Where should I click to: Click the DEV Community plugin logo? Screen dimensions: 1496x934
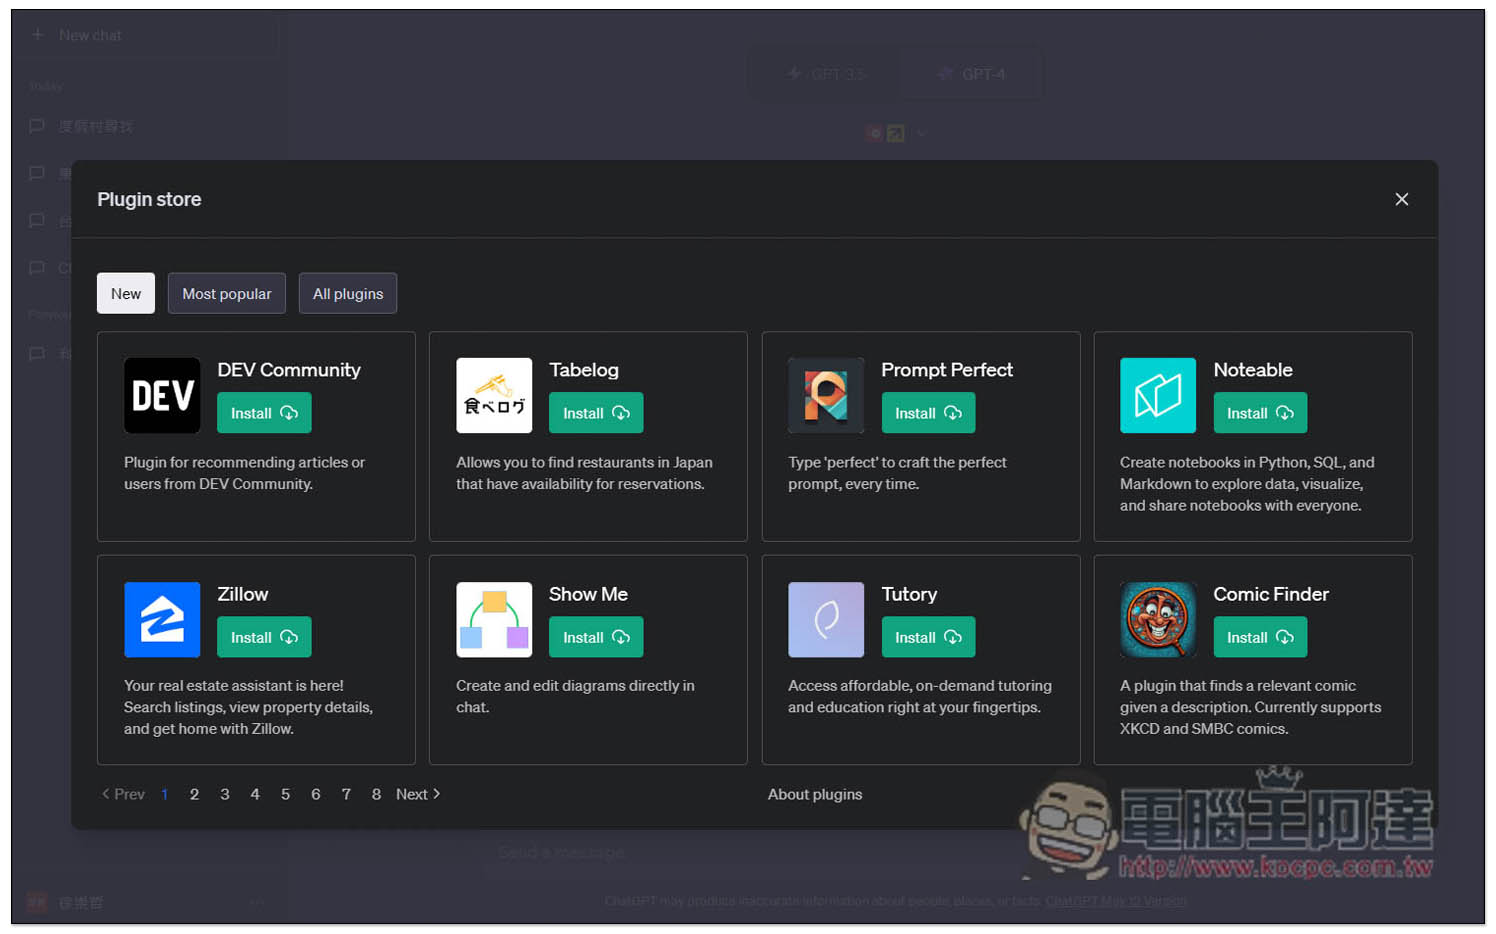pyautogui.click(x=162, y=396)
